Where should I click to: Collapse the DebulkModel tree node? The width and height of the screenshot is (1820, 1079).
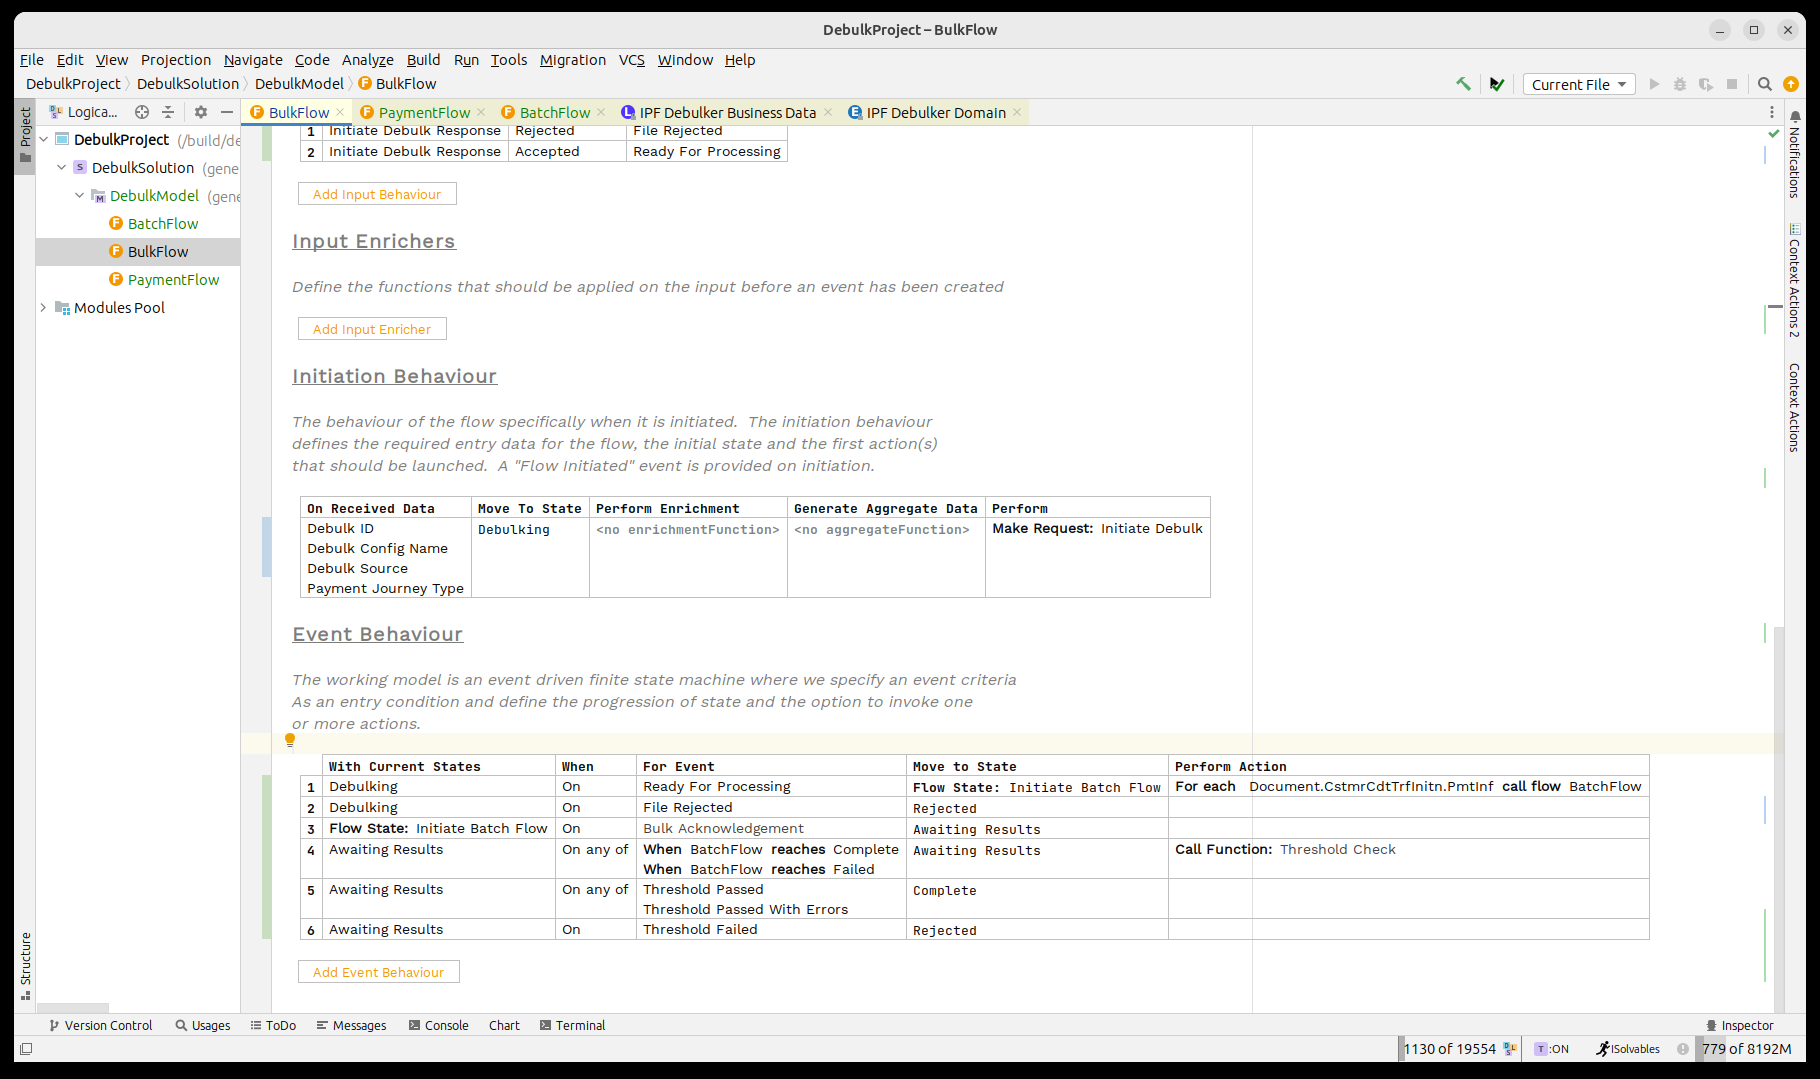80,196
